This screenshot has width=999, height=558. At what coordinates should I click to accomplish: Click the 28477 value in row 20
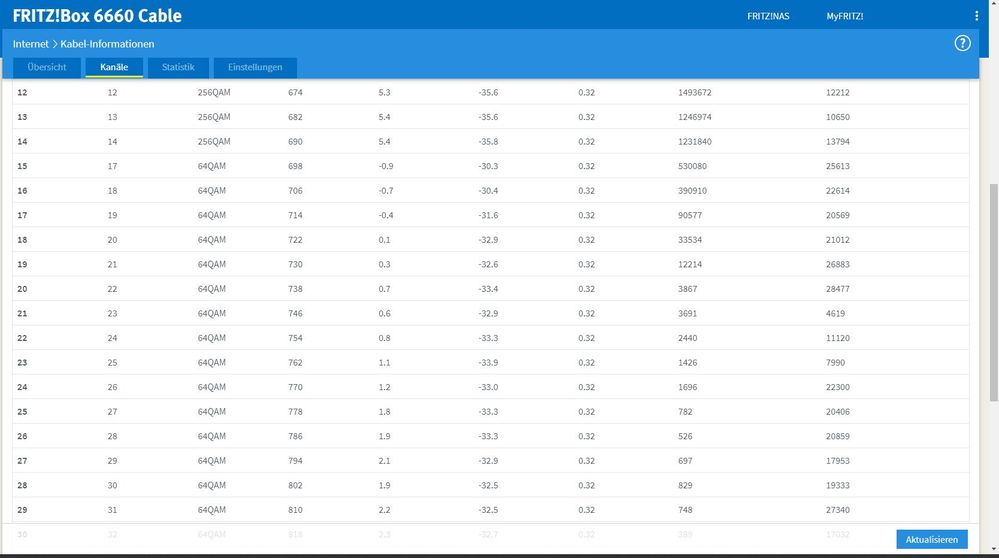[837, 289]
